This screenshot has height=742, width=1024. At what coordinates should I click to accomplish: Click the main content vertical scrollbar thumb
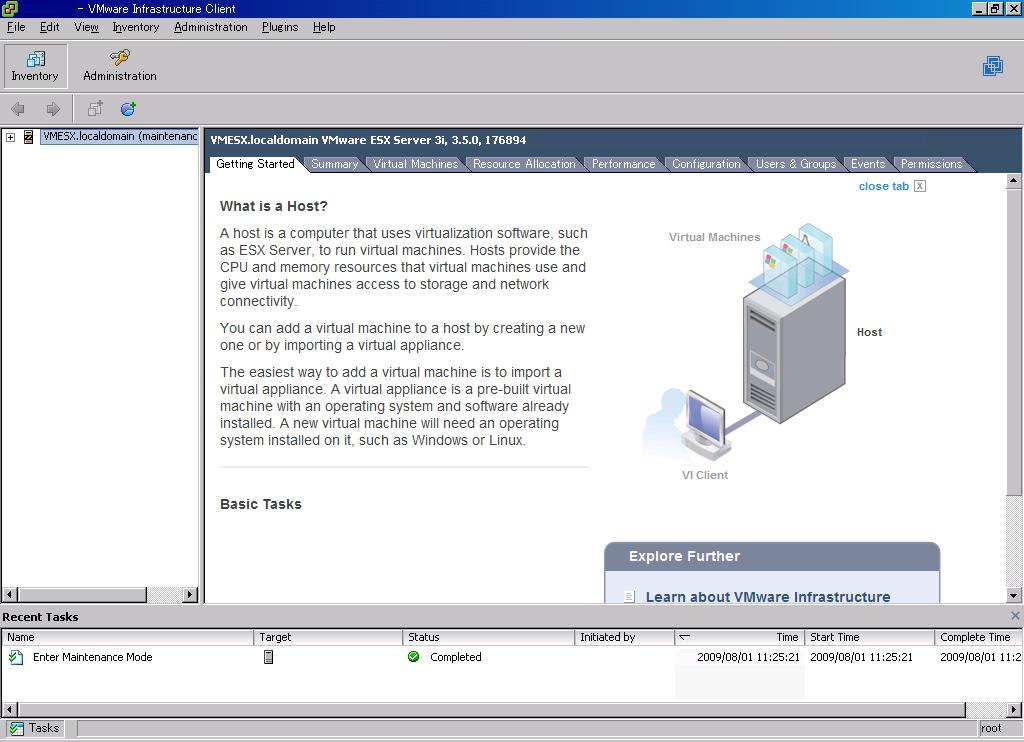[x=1014, y=341]
